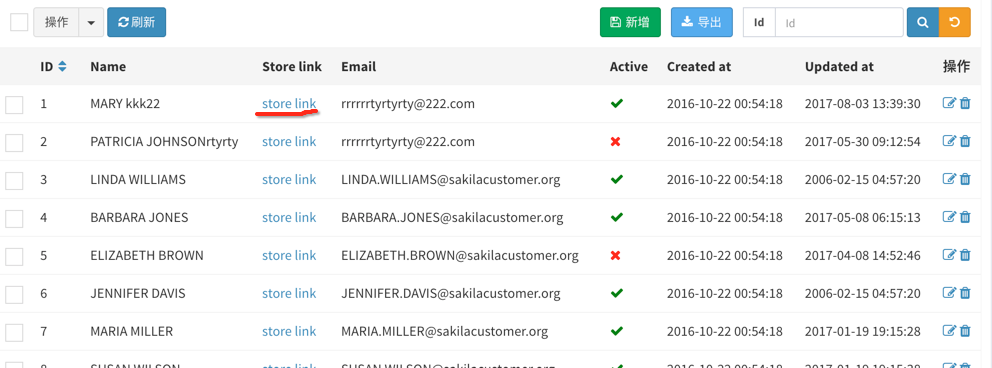This screenshot has height=368, width=992.
Task: Open underlined store link for MARY kkk22
Action: coord(289,104)
